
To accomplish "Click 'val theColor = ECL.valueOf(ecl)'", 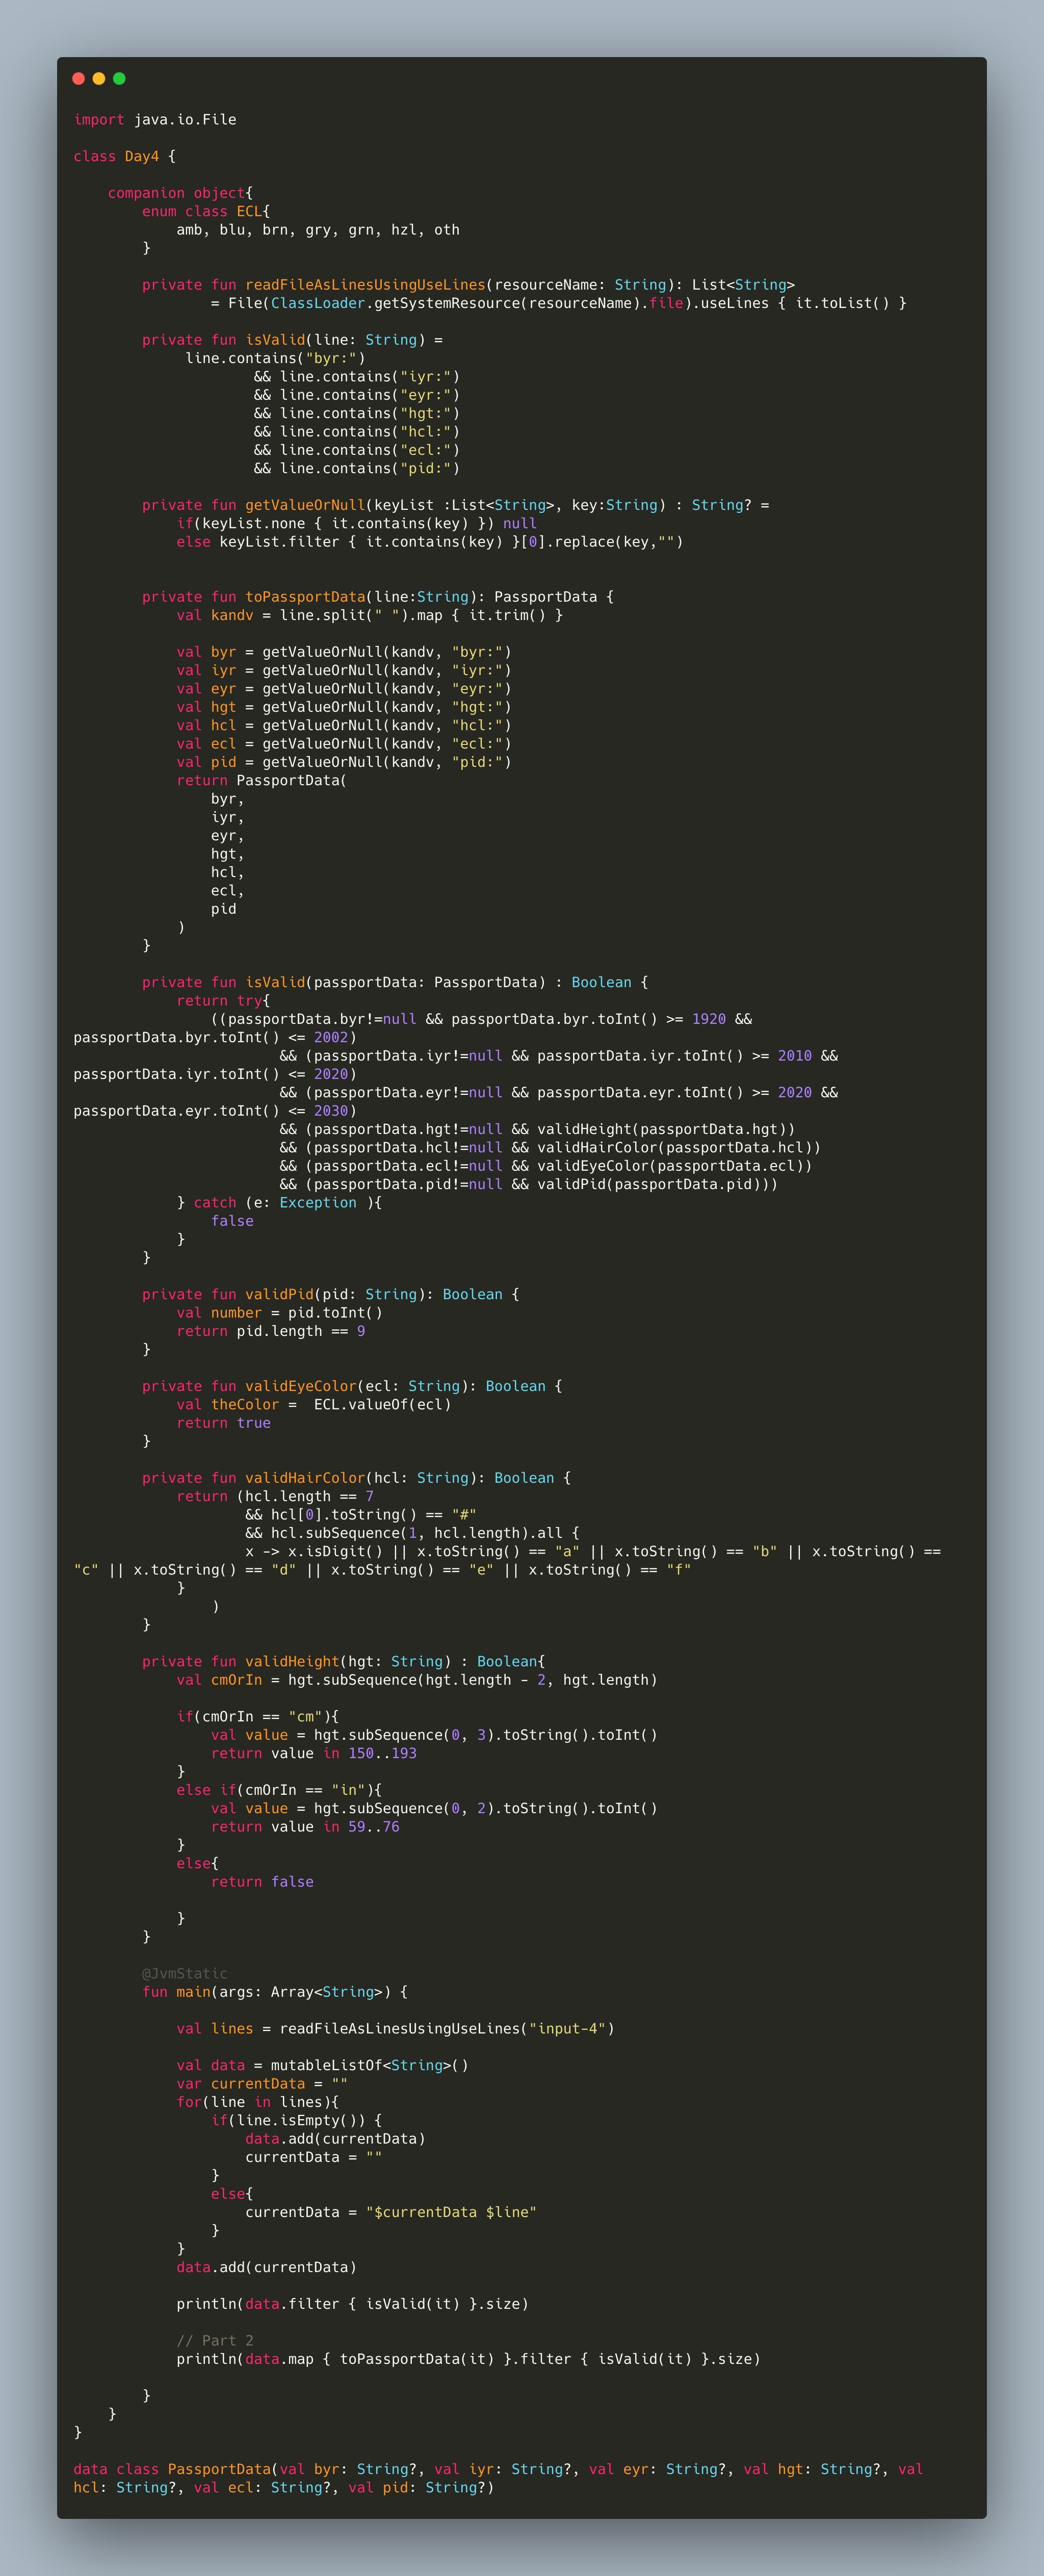I will [x=314, y=1405].
